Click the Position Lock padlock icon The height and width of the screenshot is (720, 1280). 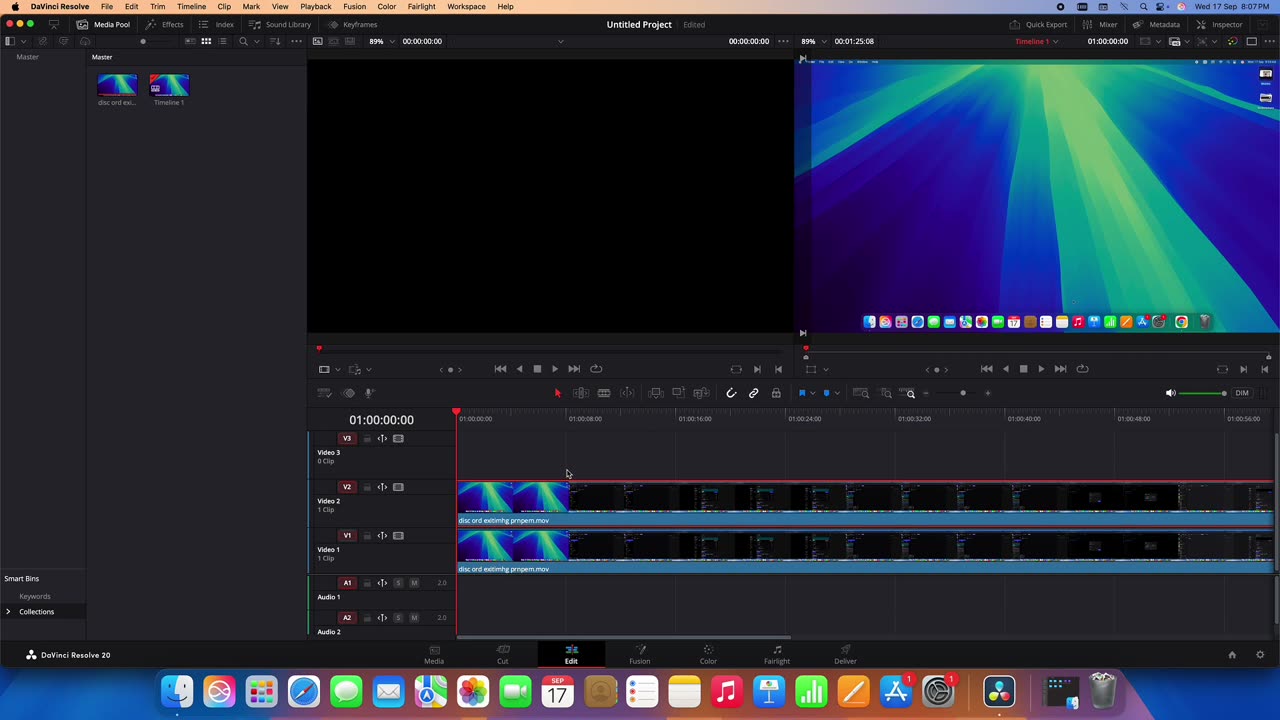coord(776,393)
